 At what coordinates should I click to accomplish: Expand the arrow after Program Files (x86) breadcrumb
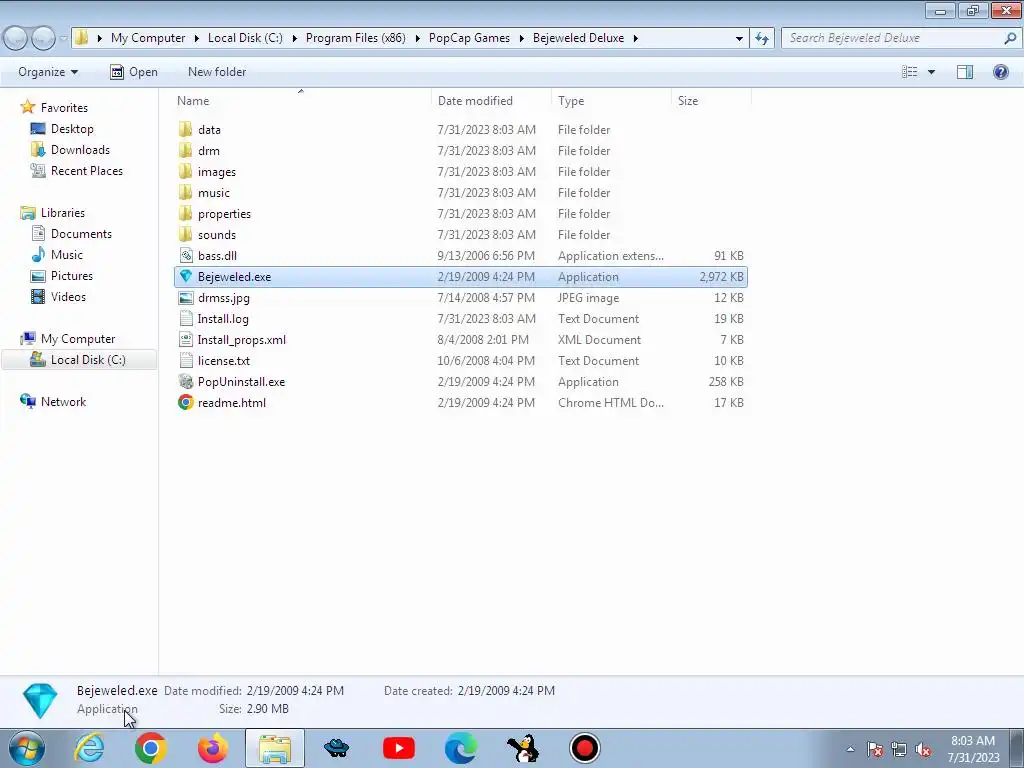(x=417, y=38)
